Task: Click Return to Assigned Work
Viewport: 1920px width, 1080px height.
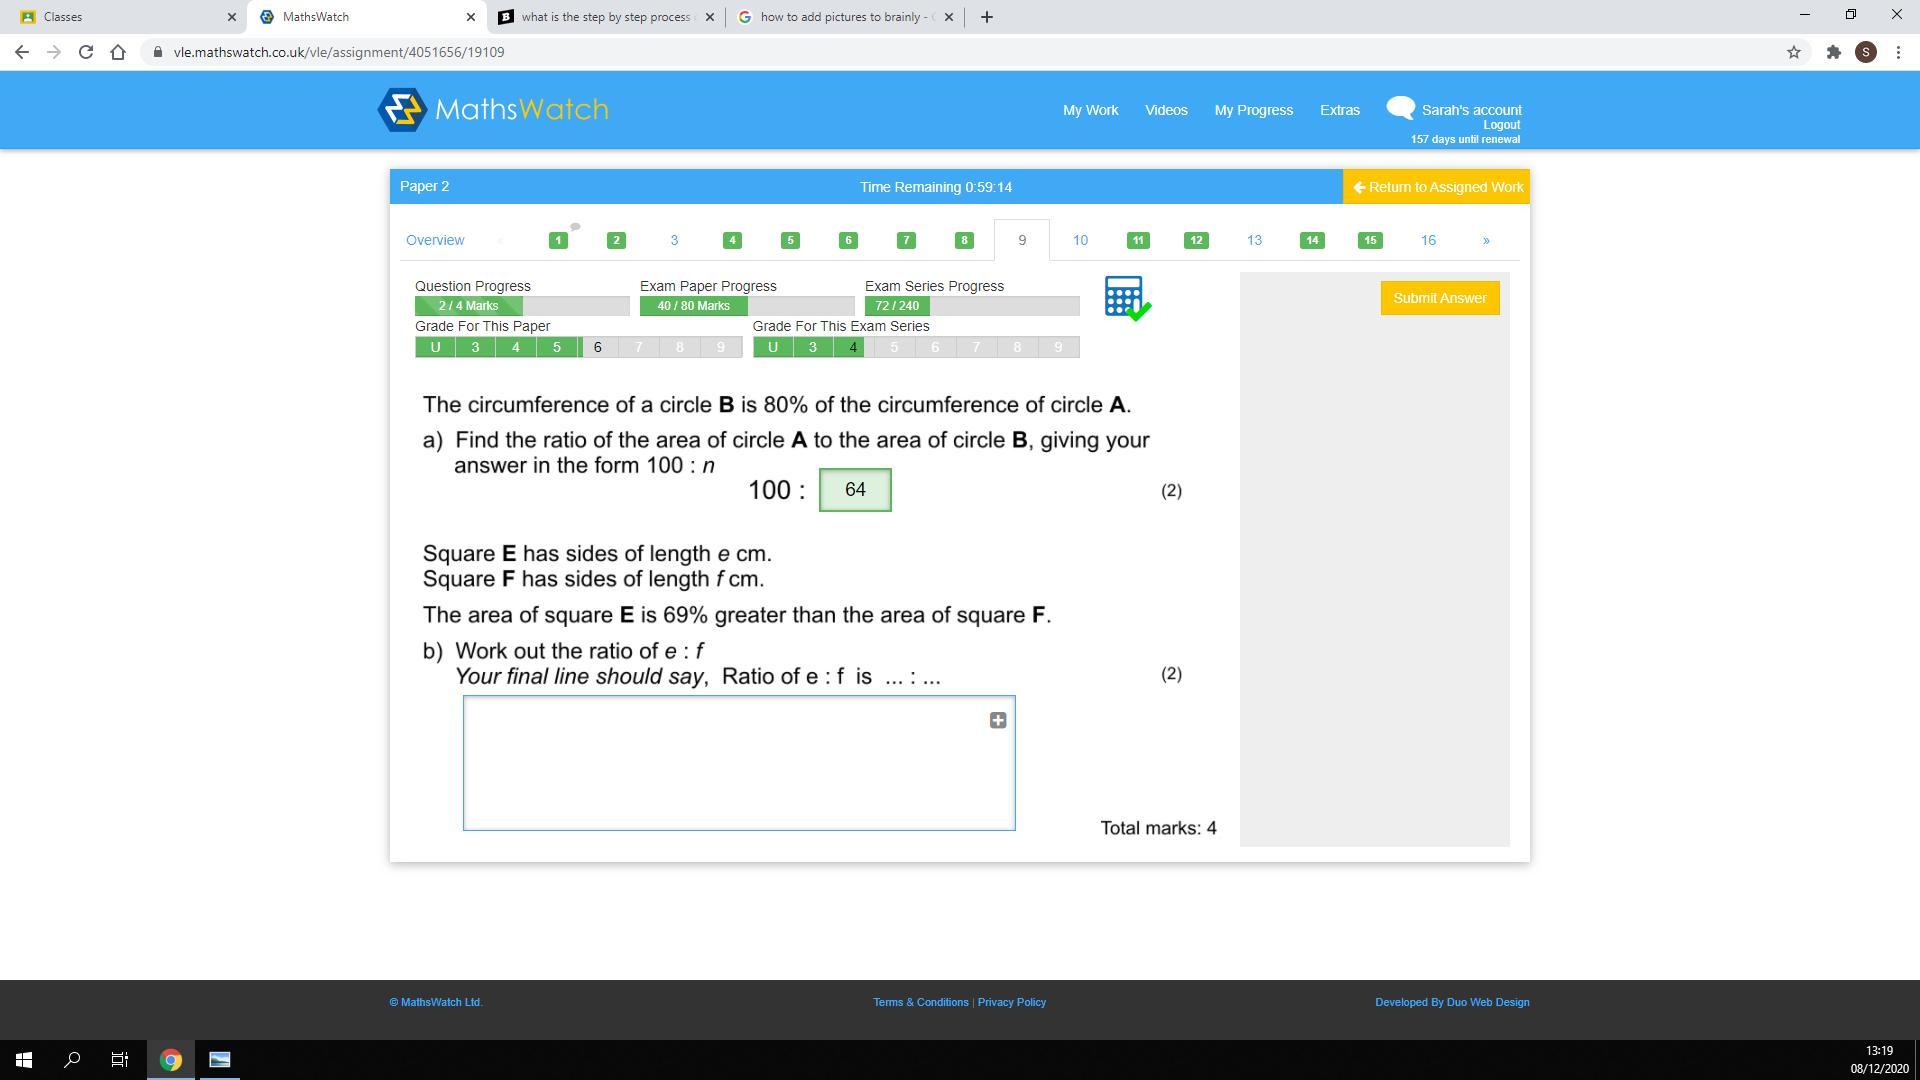Action: [x=1436, y=187]
